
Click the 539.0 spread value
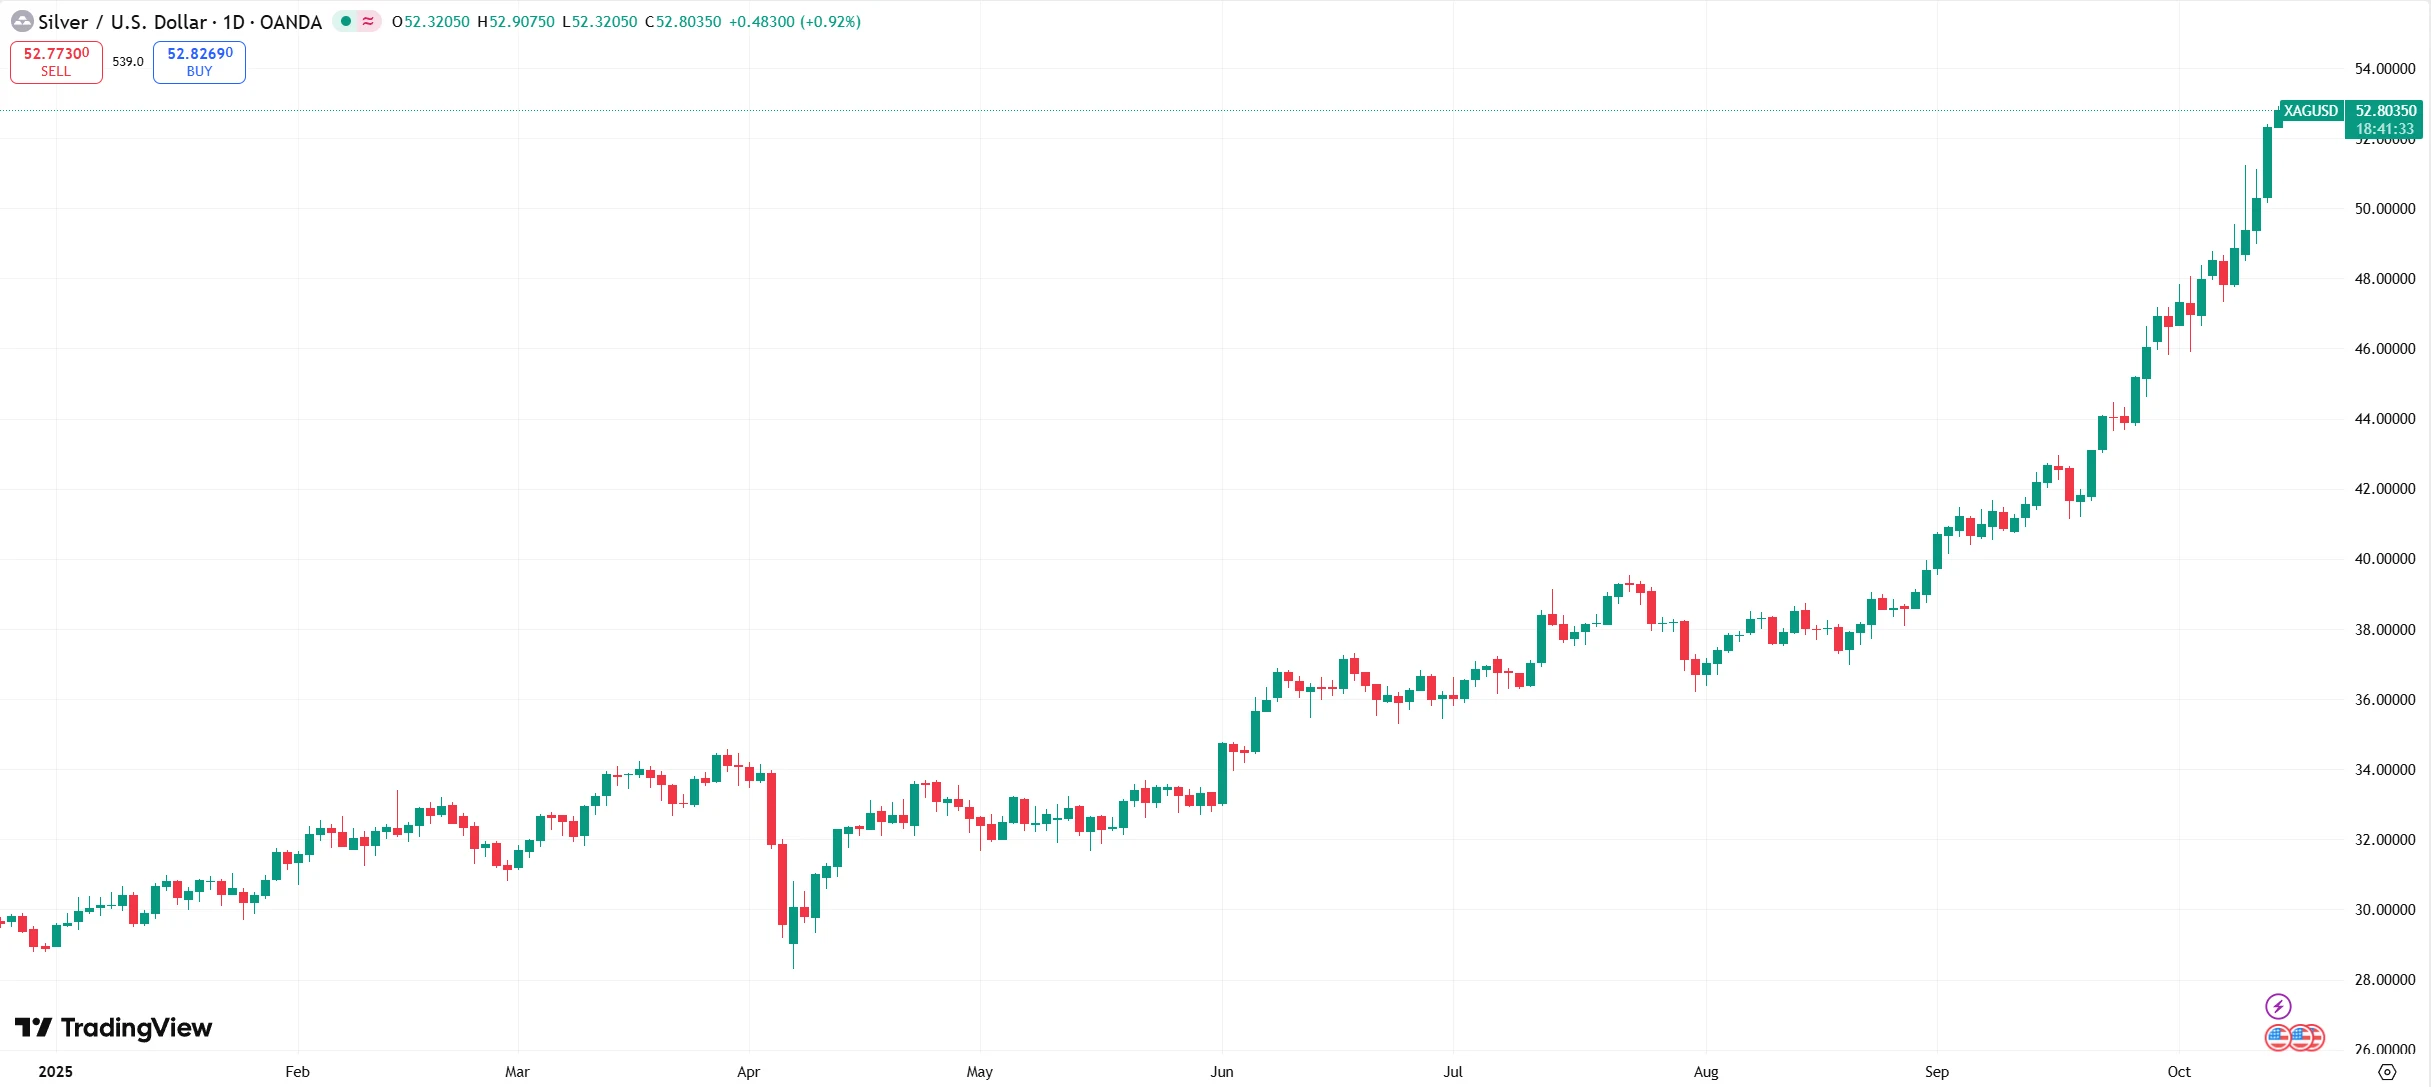click(128, 62)
